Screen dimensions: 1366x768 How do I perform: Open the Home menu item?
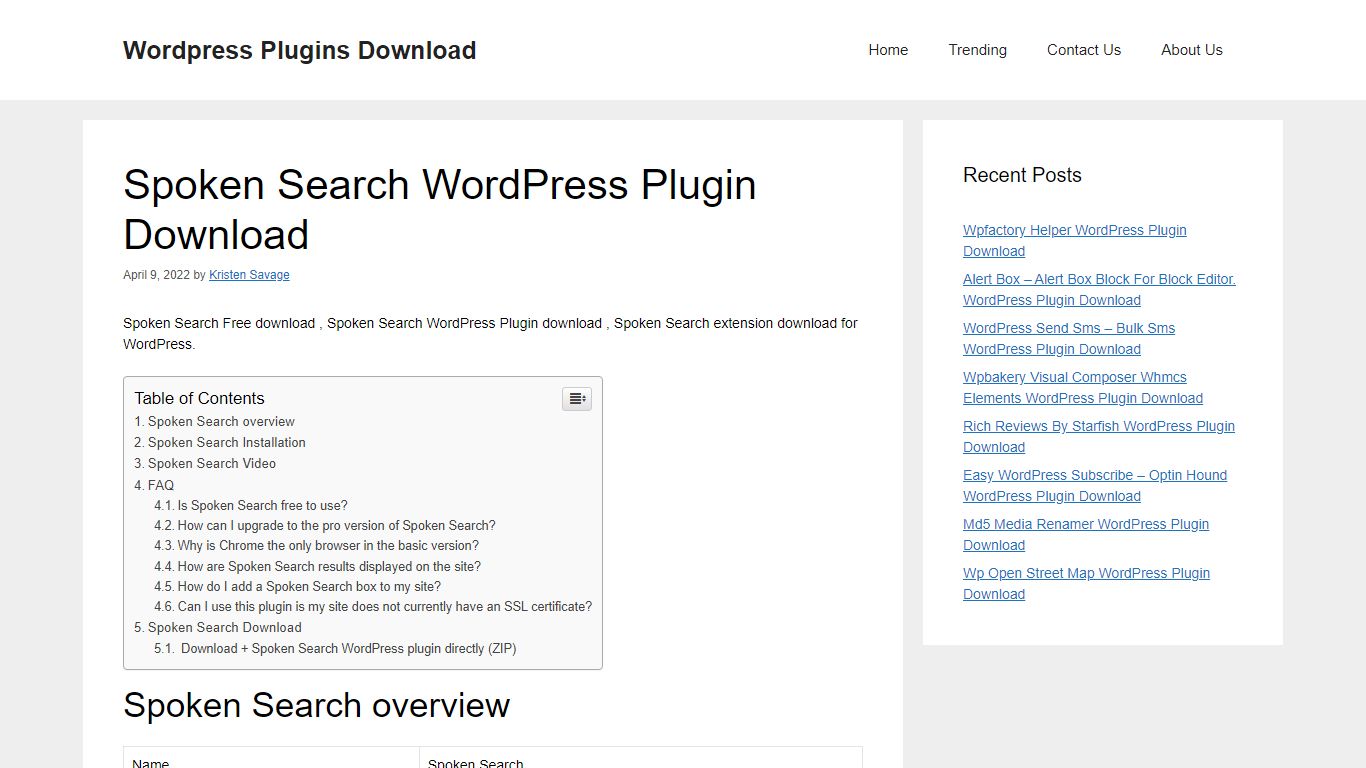pyautogui.click(x=888, y=50)
